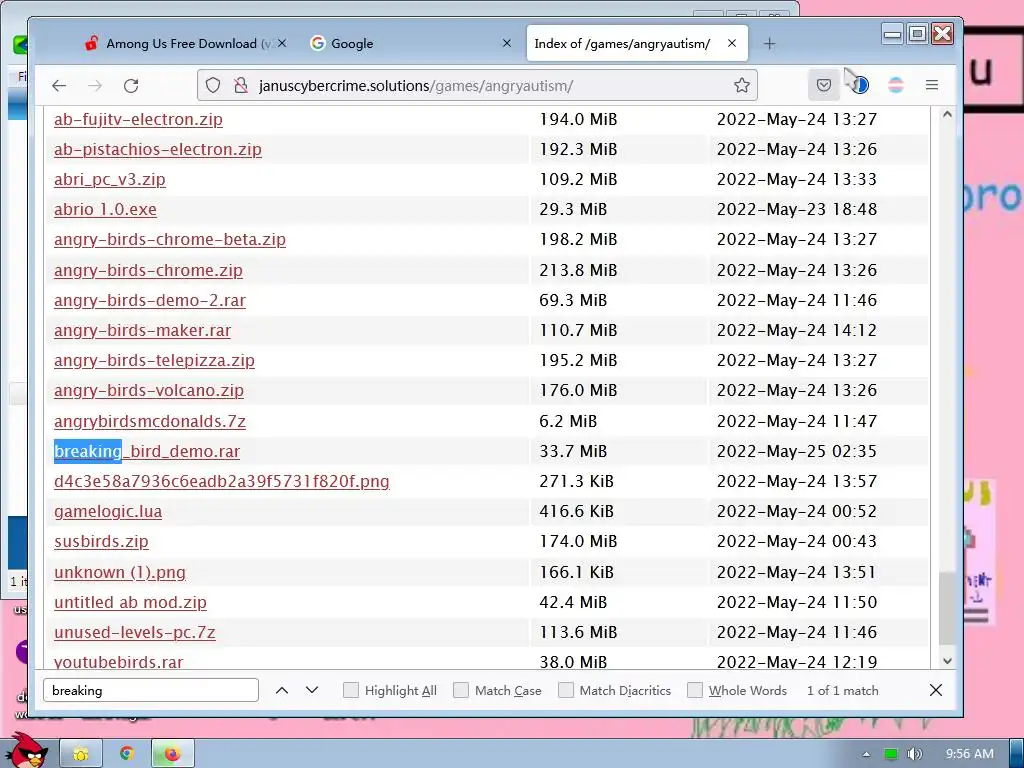Download abrio 1.0.exe

(x=105, y=210)
